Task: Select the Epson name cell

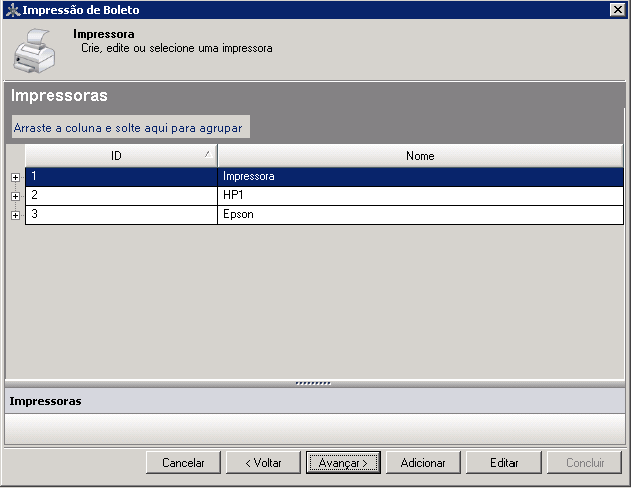Action: pyautogui.click(x=420, y=215)
